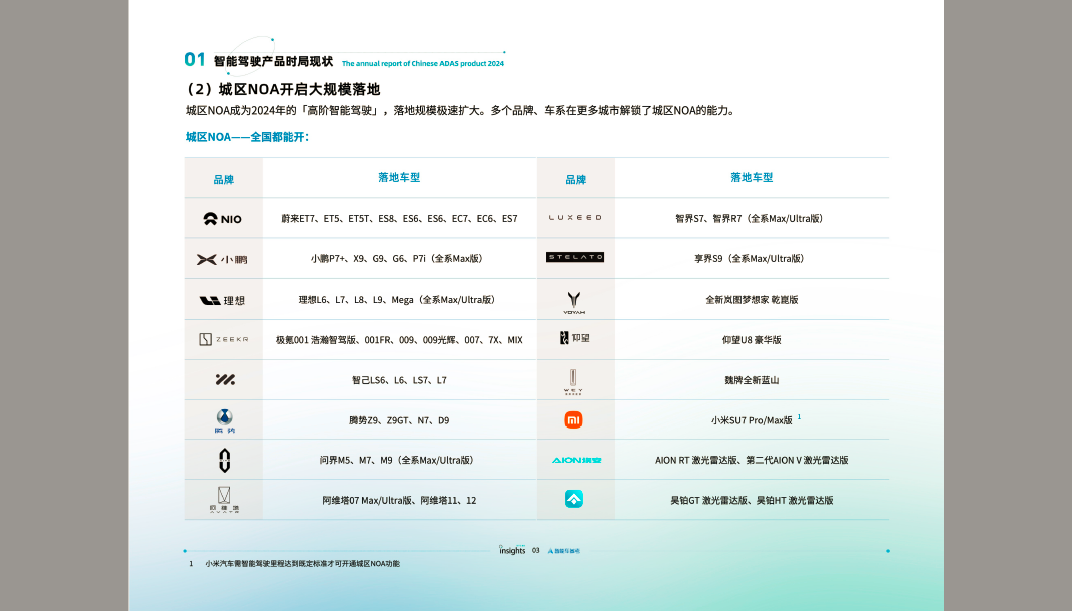Click the 理想L6、L7、L8、L9、Mega cell
1072x611 pixels.
[399, 299]
